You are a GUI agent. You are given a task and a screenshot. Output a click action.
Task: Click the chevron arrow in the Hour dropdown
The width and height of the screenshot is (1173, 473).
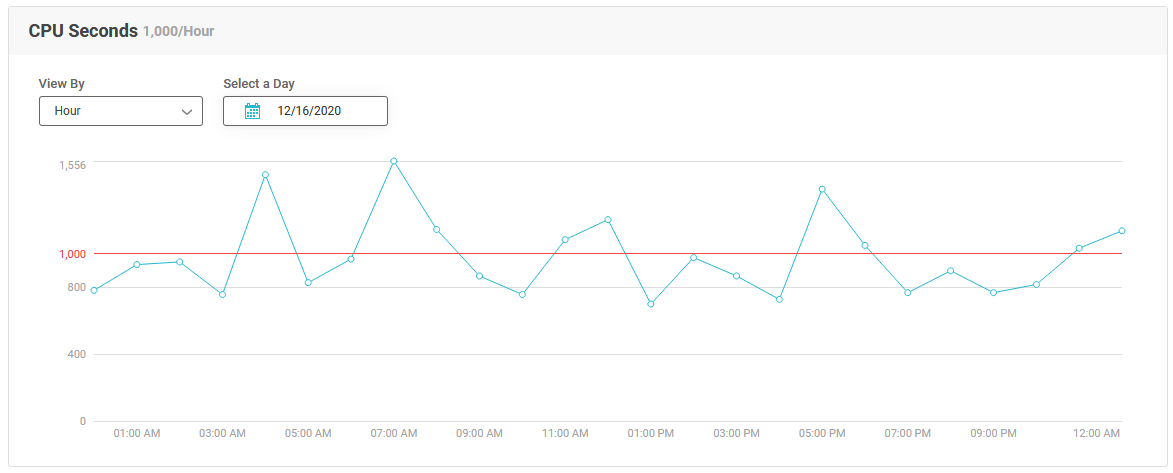[x=187, y=112]
